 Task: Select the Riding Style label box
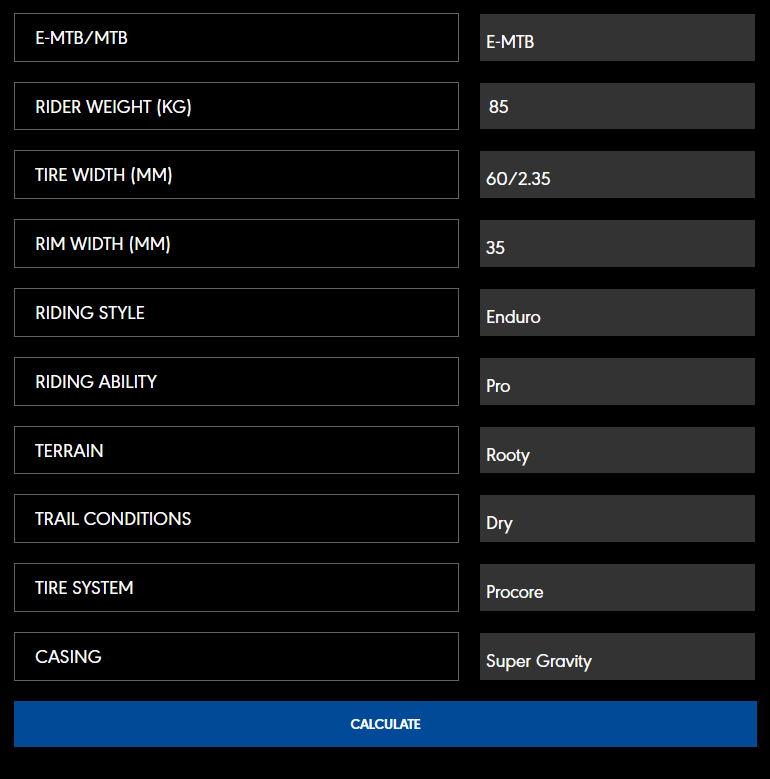[x=236, y=313]
